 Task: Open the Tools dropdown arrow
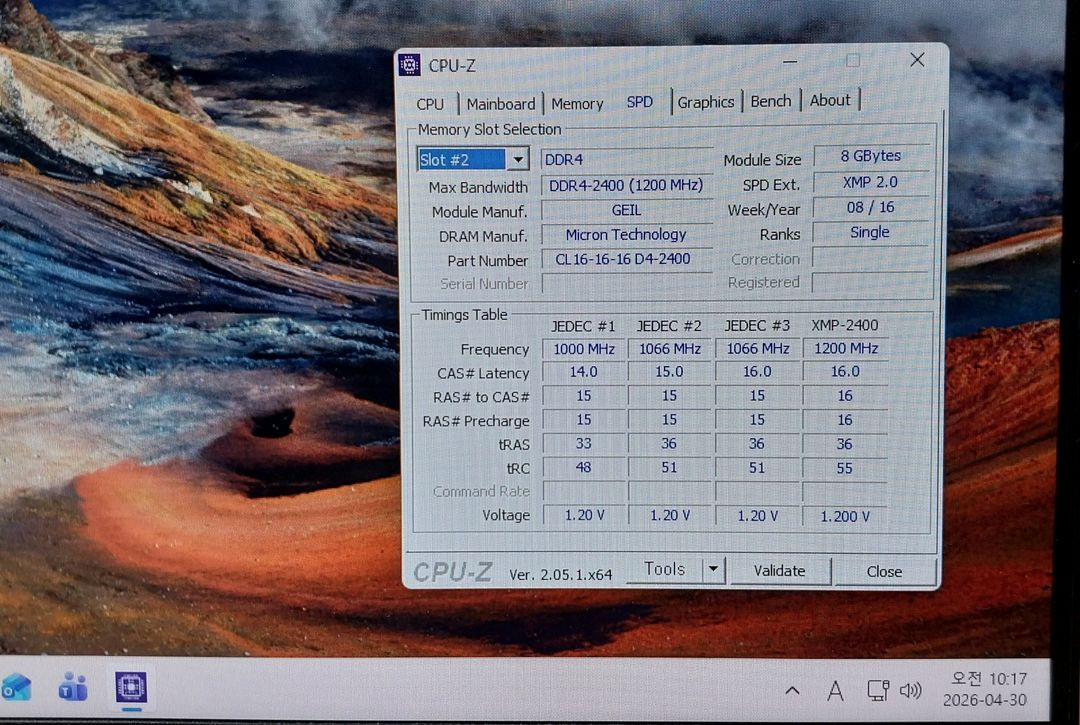pos(714,569)
